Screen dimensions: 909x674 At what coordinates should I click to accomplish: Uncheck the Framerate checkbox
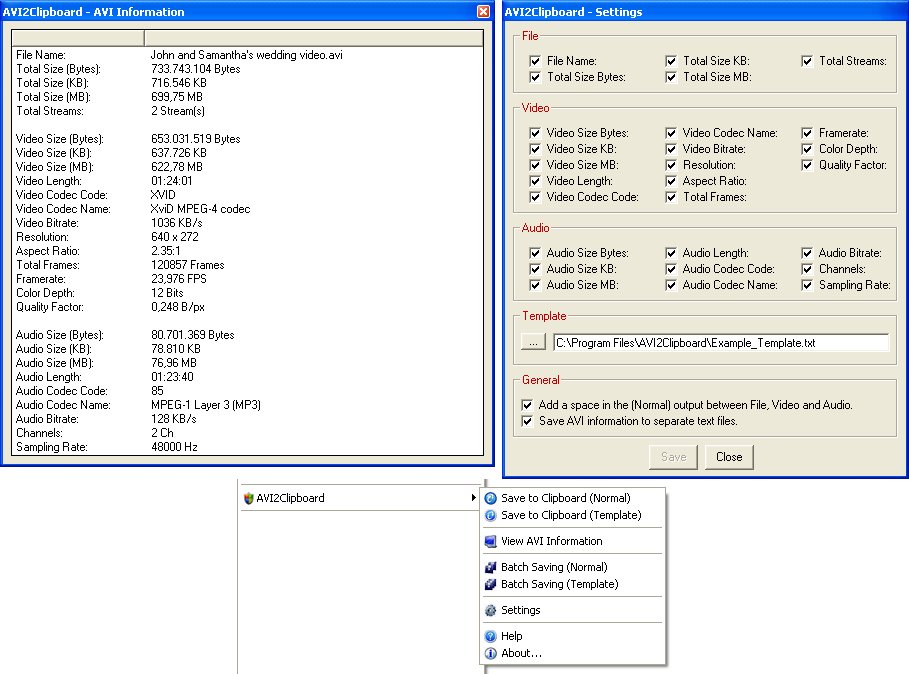point(807,133)
